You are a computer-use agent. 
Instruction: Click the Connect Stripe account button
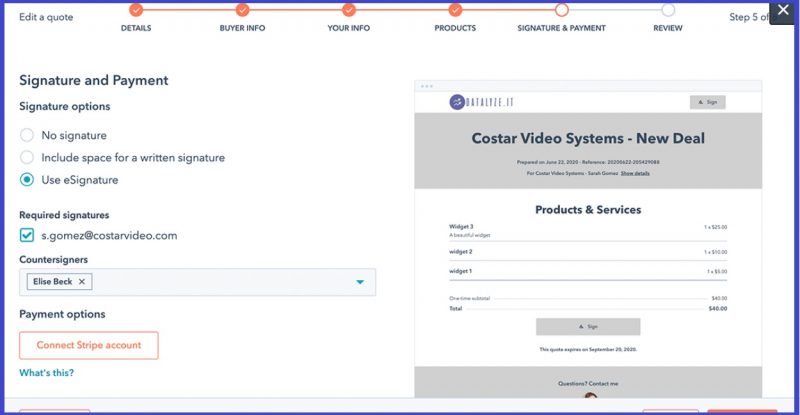pos(89,346)
